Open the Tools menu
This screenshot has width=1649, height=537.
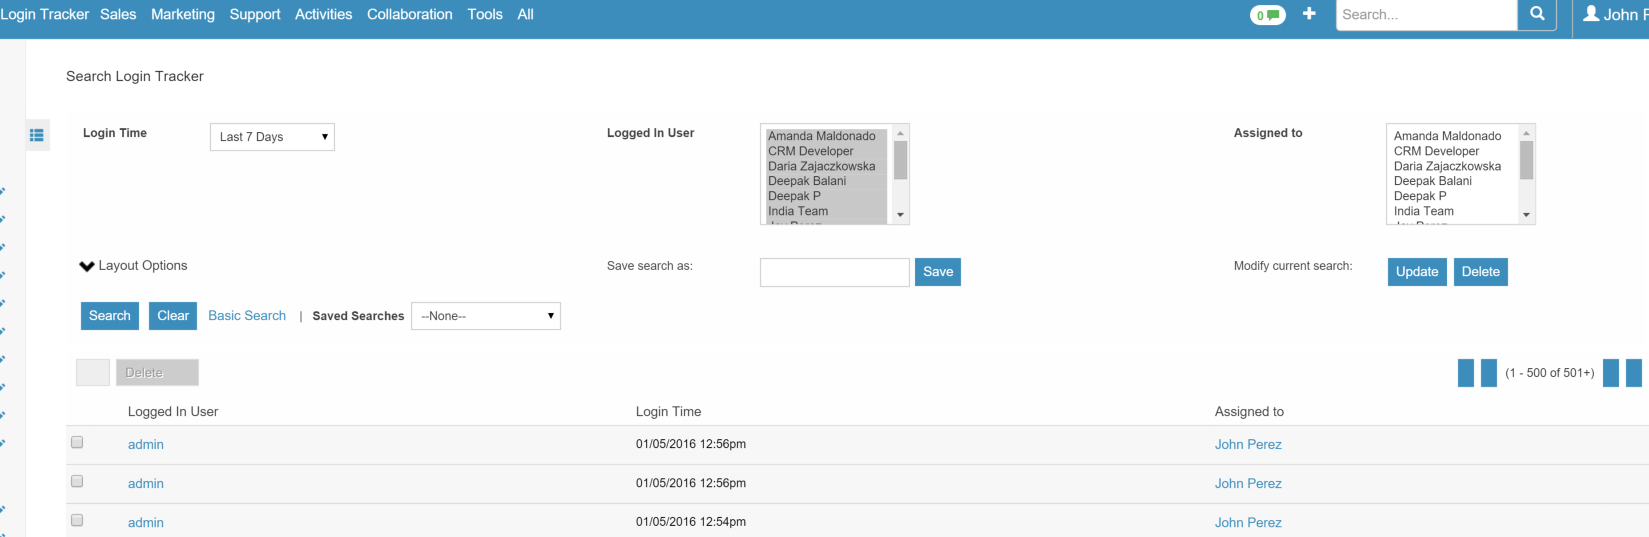click(485, 15)
